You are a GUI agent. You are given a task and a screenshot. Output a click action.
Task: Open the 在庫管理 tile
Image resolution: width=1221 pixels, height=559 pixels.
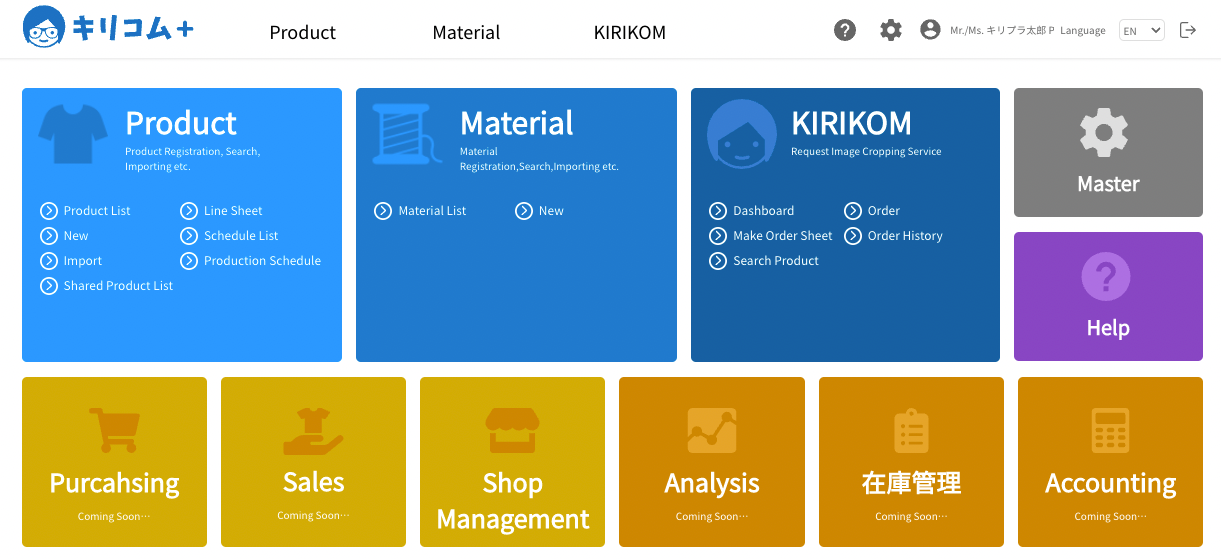coord(911,462)
